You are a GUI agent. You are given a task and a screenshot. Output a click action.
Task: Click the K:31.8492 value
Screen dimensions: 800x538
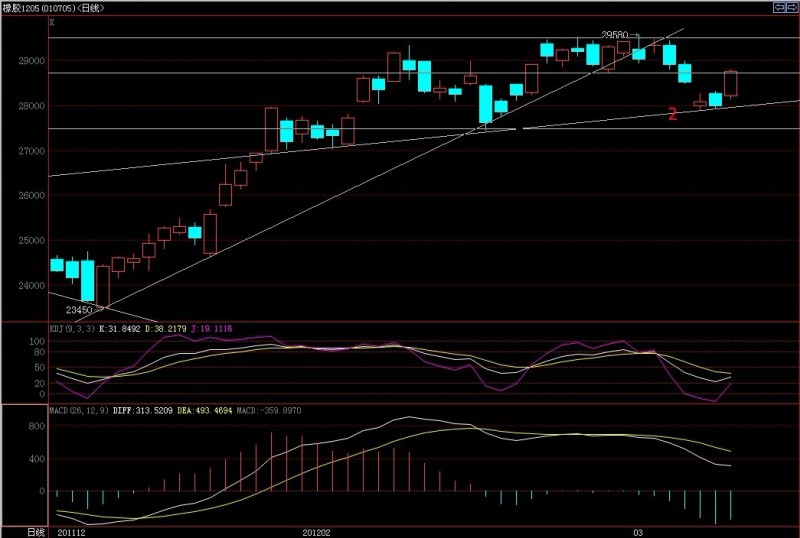(x=120, y=329)
